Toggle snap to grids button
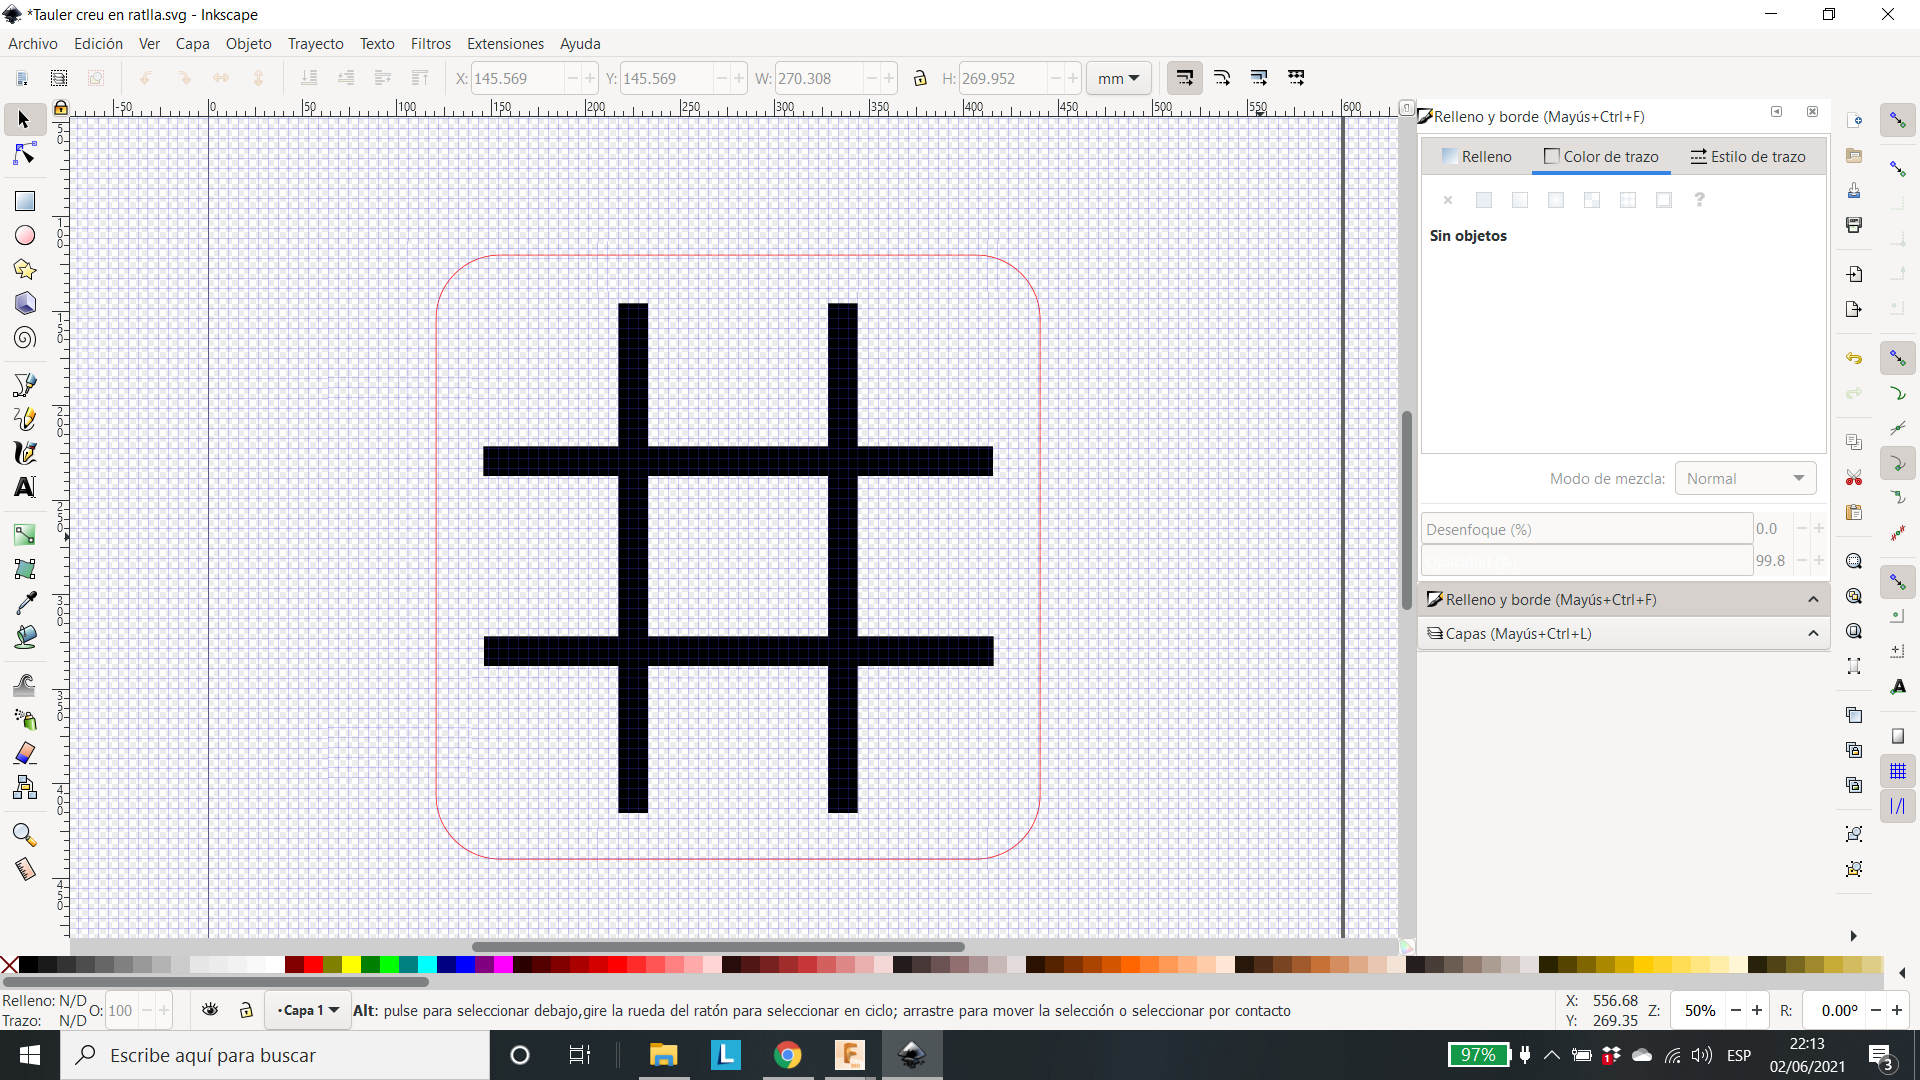 coord(1898,771)
